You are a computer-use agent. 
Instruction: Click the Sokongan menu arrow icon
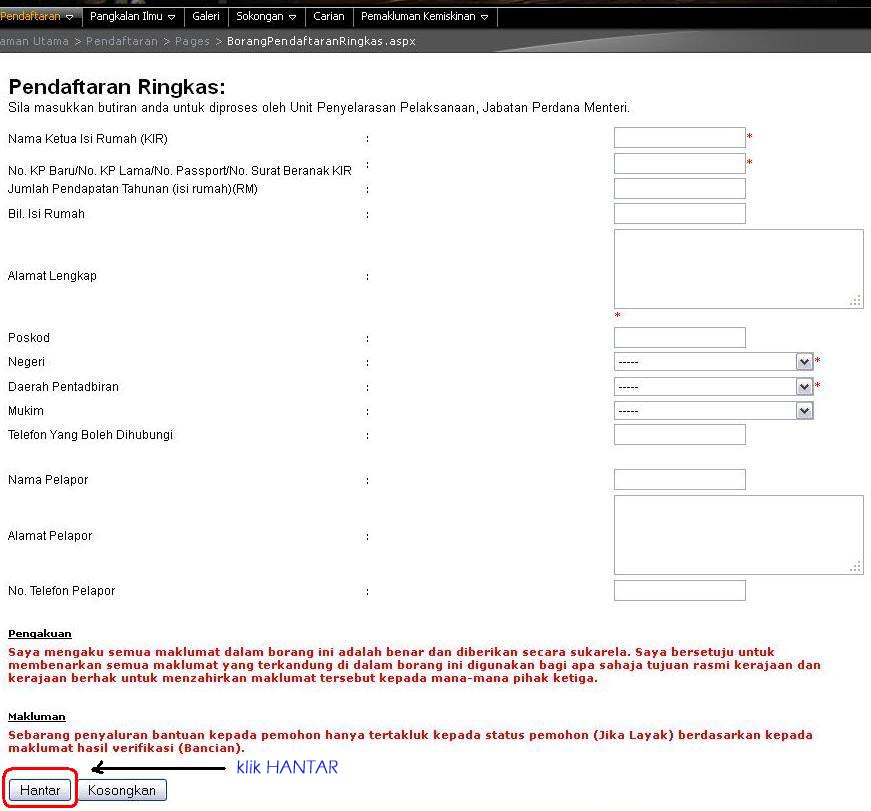coord(293,17)
